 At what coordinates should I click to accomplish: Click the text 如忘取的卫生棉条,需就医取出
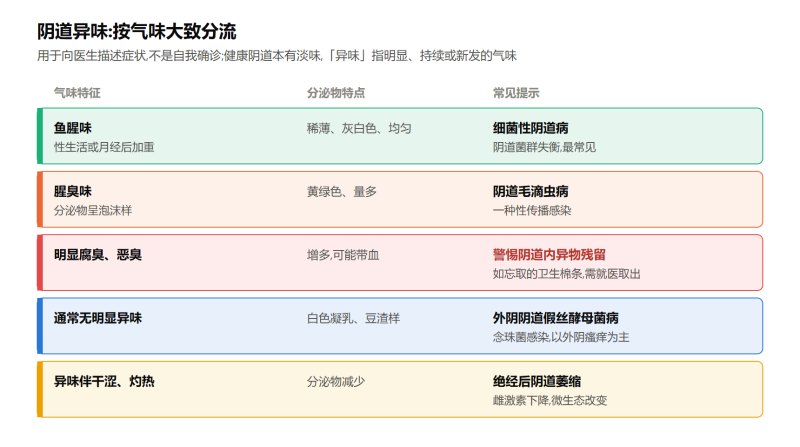coord(566,274)
